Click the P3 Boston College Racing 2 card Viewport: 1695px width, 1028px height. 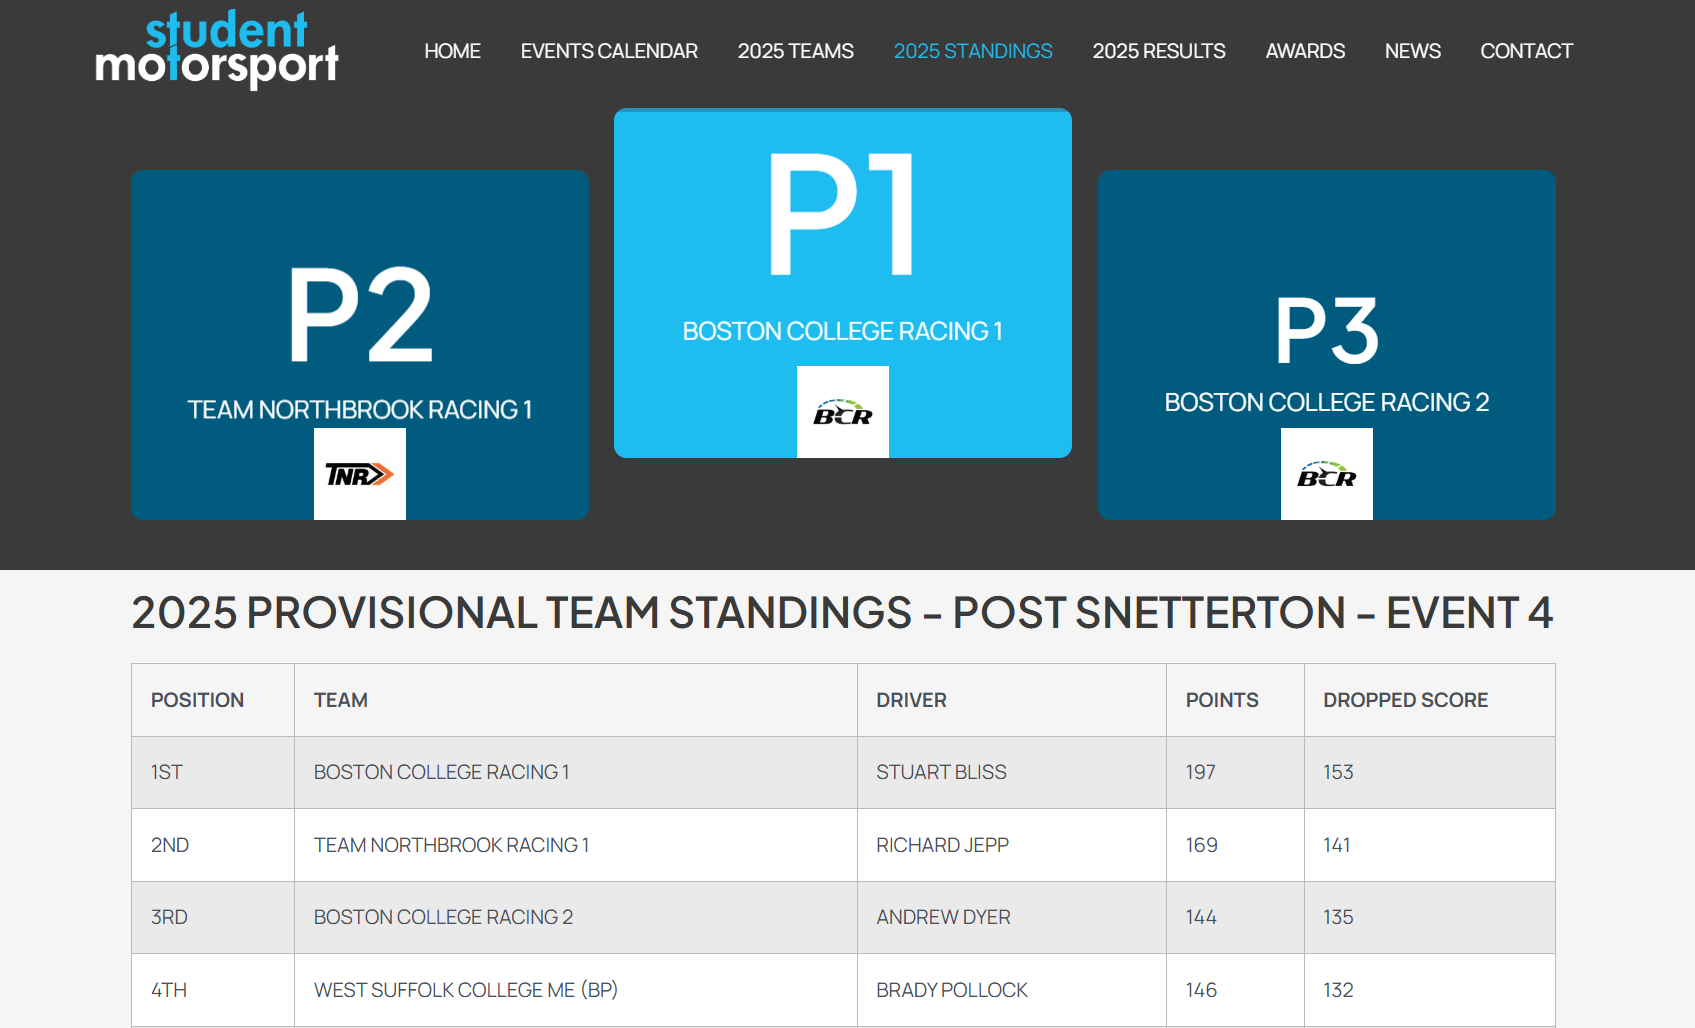point(1327,345)
